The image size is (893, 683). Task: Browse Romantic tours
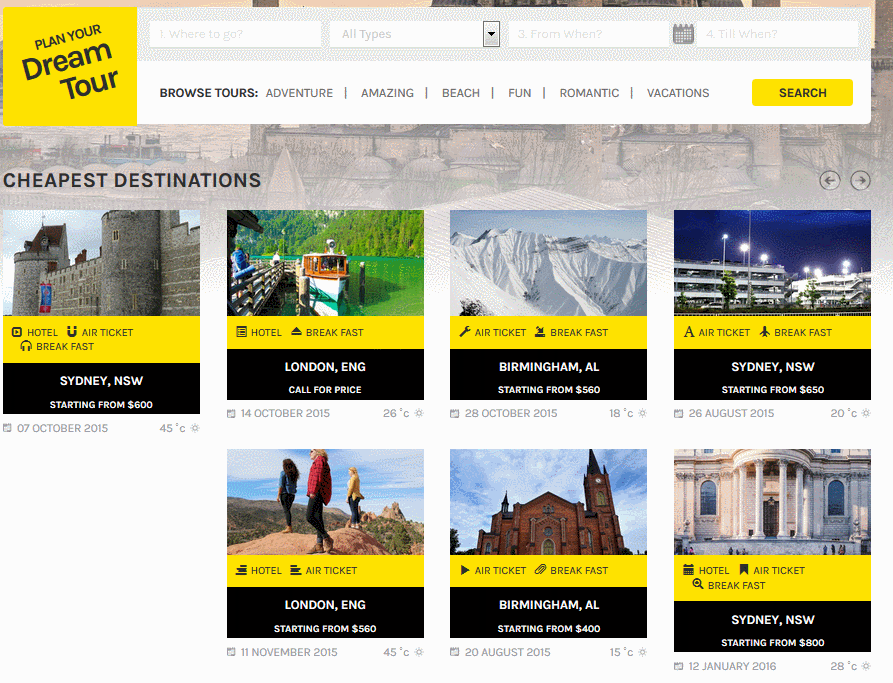589,93
